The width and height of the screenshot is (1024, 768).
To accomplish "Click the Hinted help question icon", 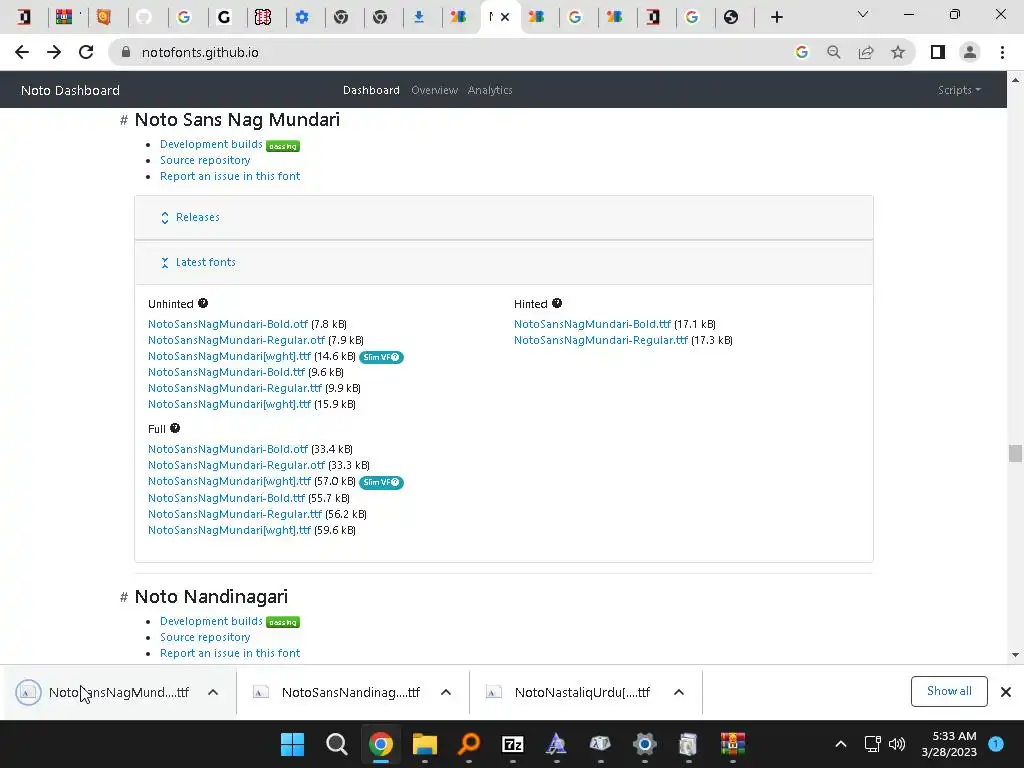I will 557,303.
